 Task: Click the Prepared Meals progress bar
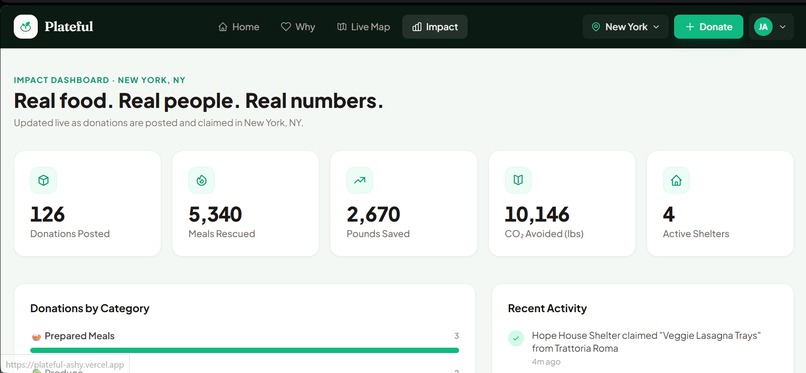(245, 350)
